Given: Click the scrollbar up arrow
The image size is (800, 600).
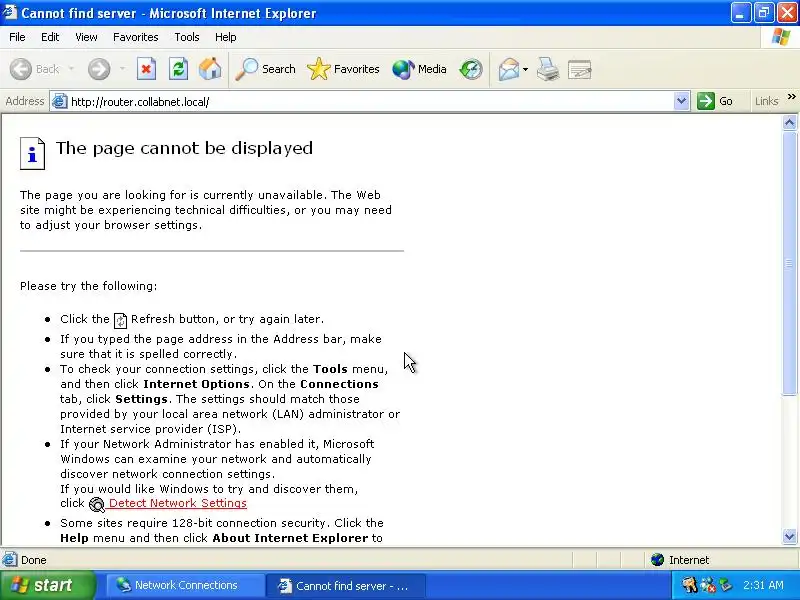Looking at the screenshot, I should 789,122.
